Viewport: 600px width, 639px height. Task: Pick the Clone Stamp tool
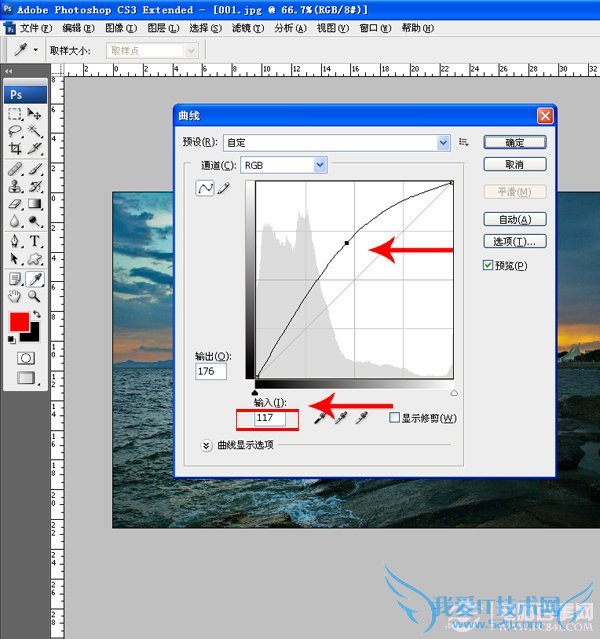click(15, 186)
